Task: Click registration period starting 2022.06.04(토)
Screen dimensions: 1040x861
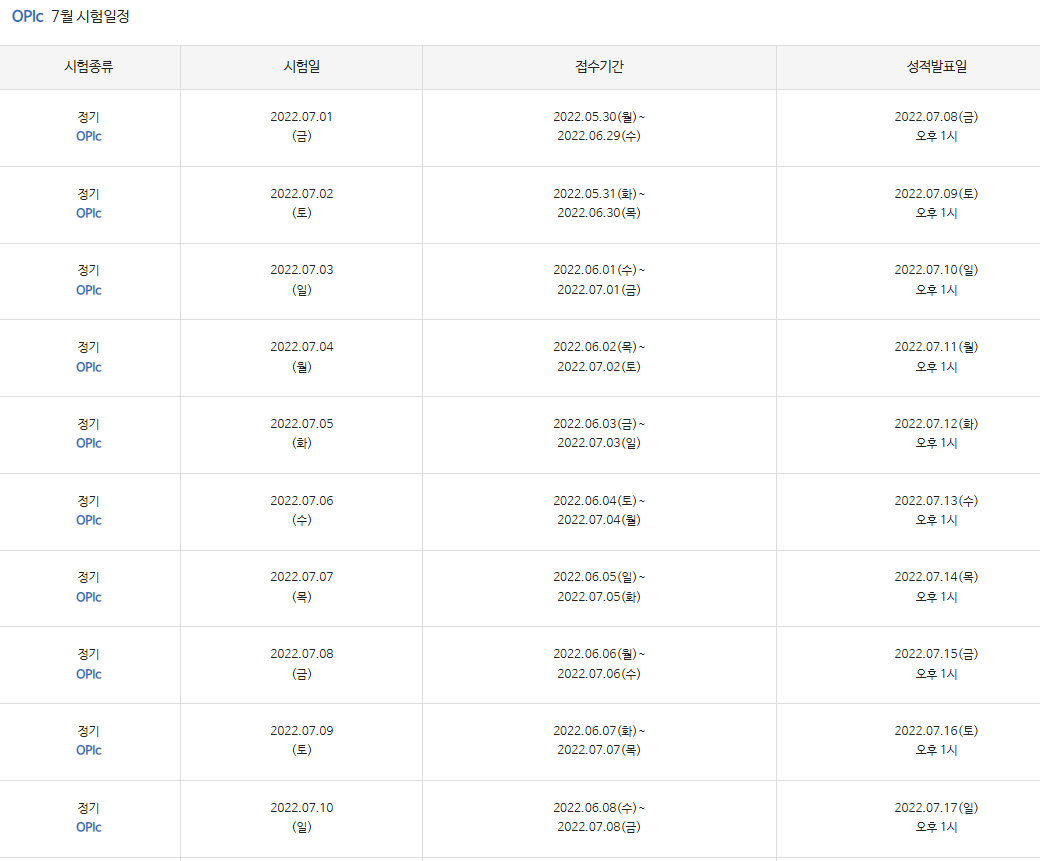Action: [x=599, y=510]
